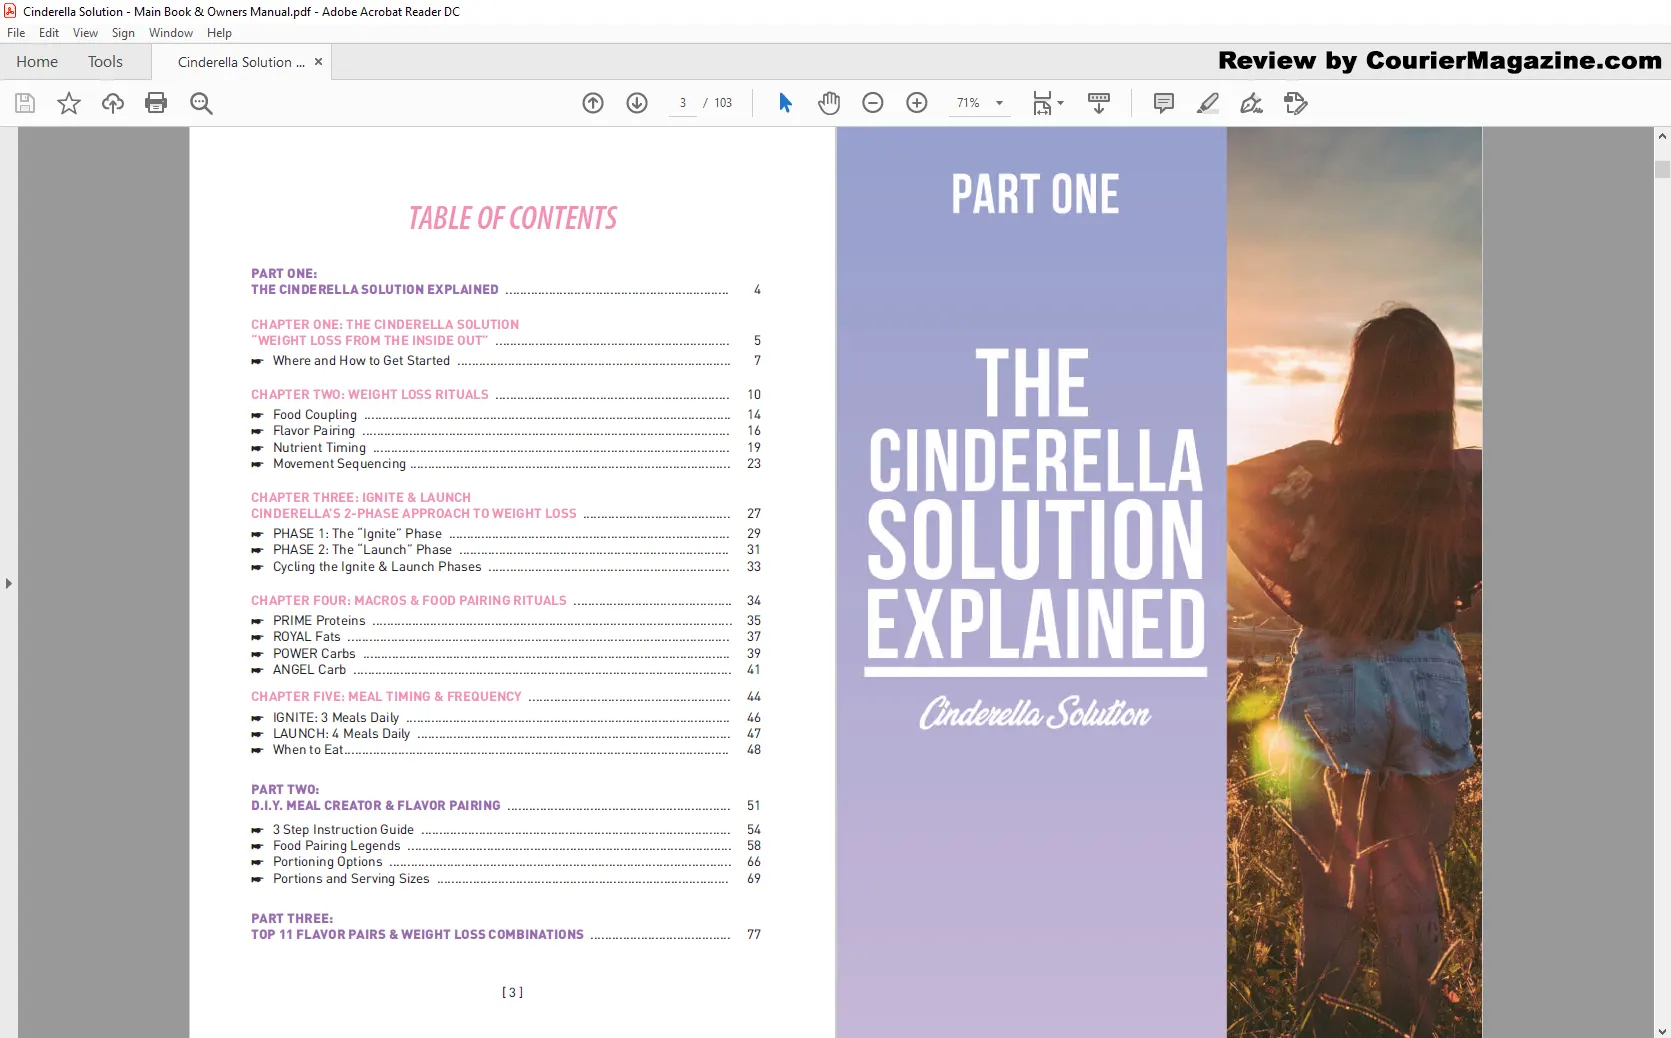The image size is (1671, 1038).
Task: Switch to the Tools tab
Action: coord(105,62)
